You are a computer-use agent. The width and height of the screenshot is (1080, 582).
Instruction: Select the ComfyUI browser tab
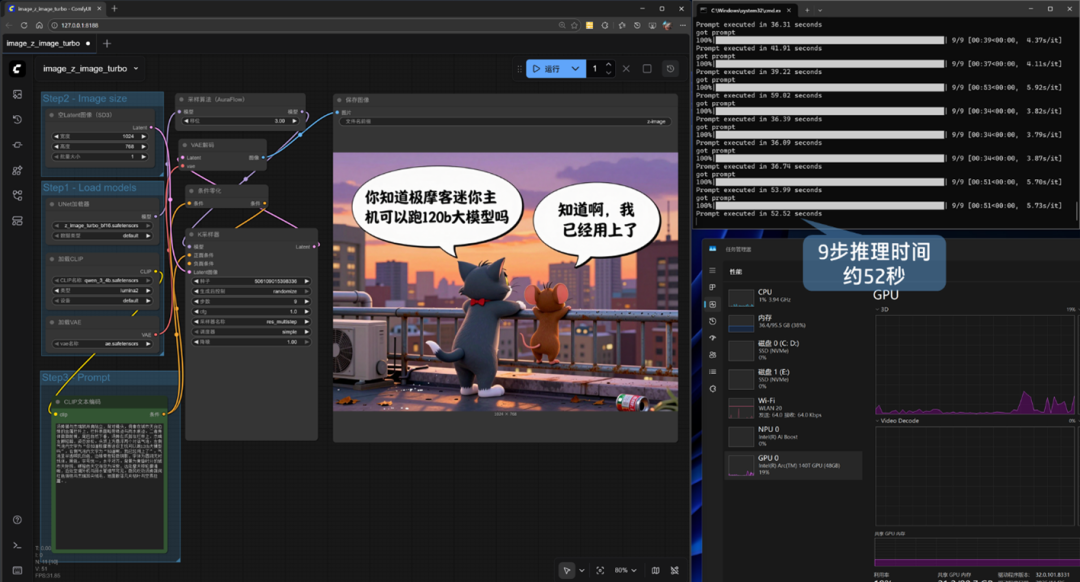54,9
